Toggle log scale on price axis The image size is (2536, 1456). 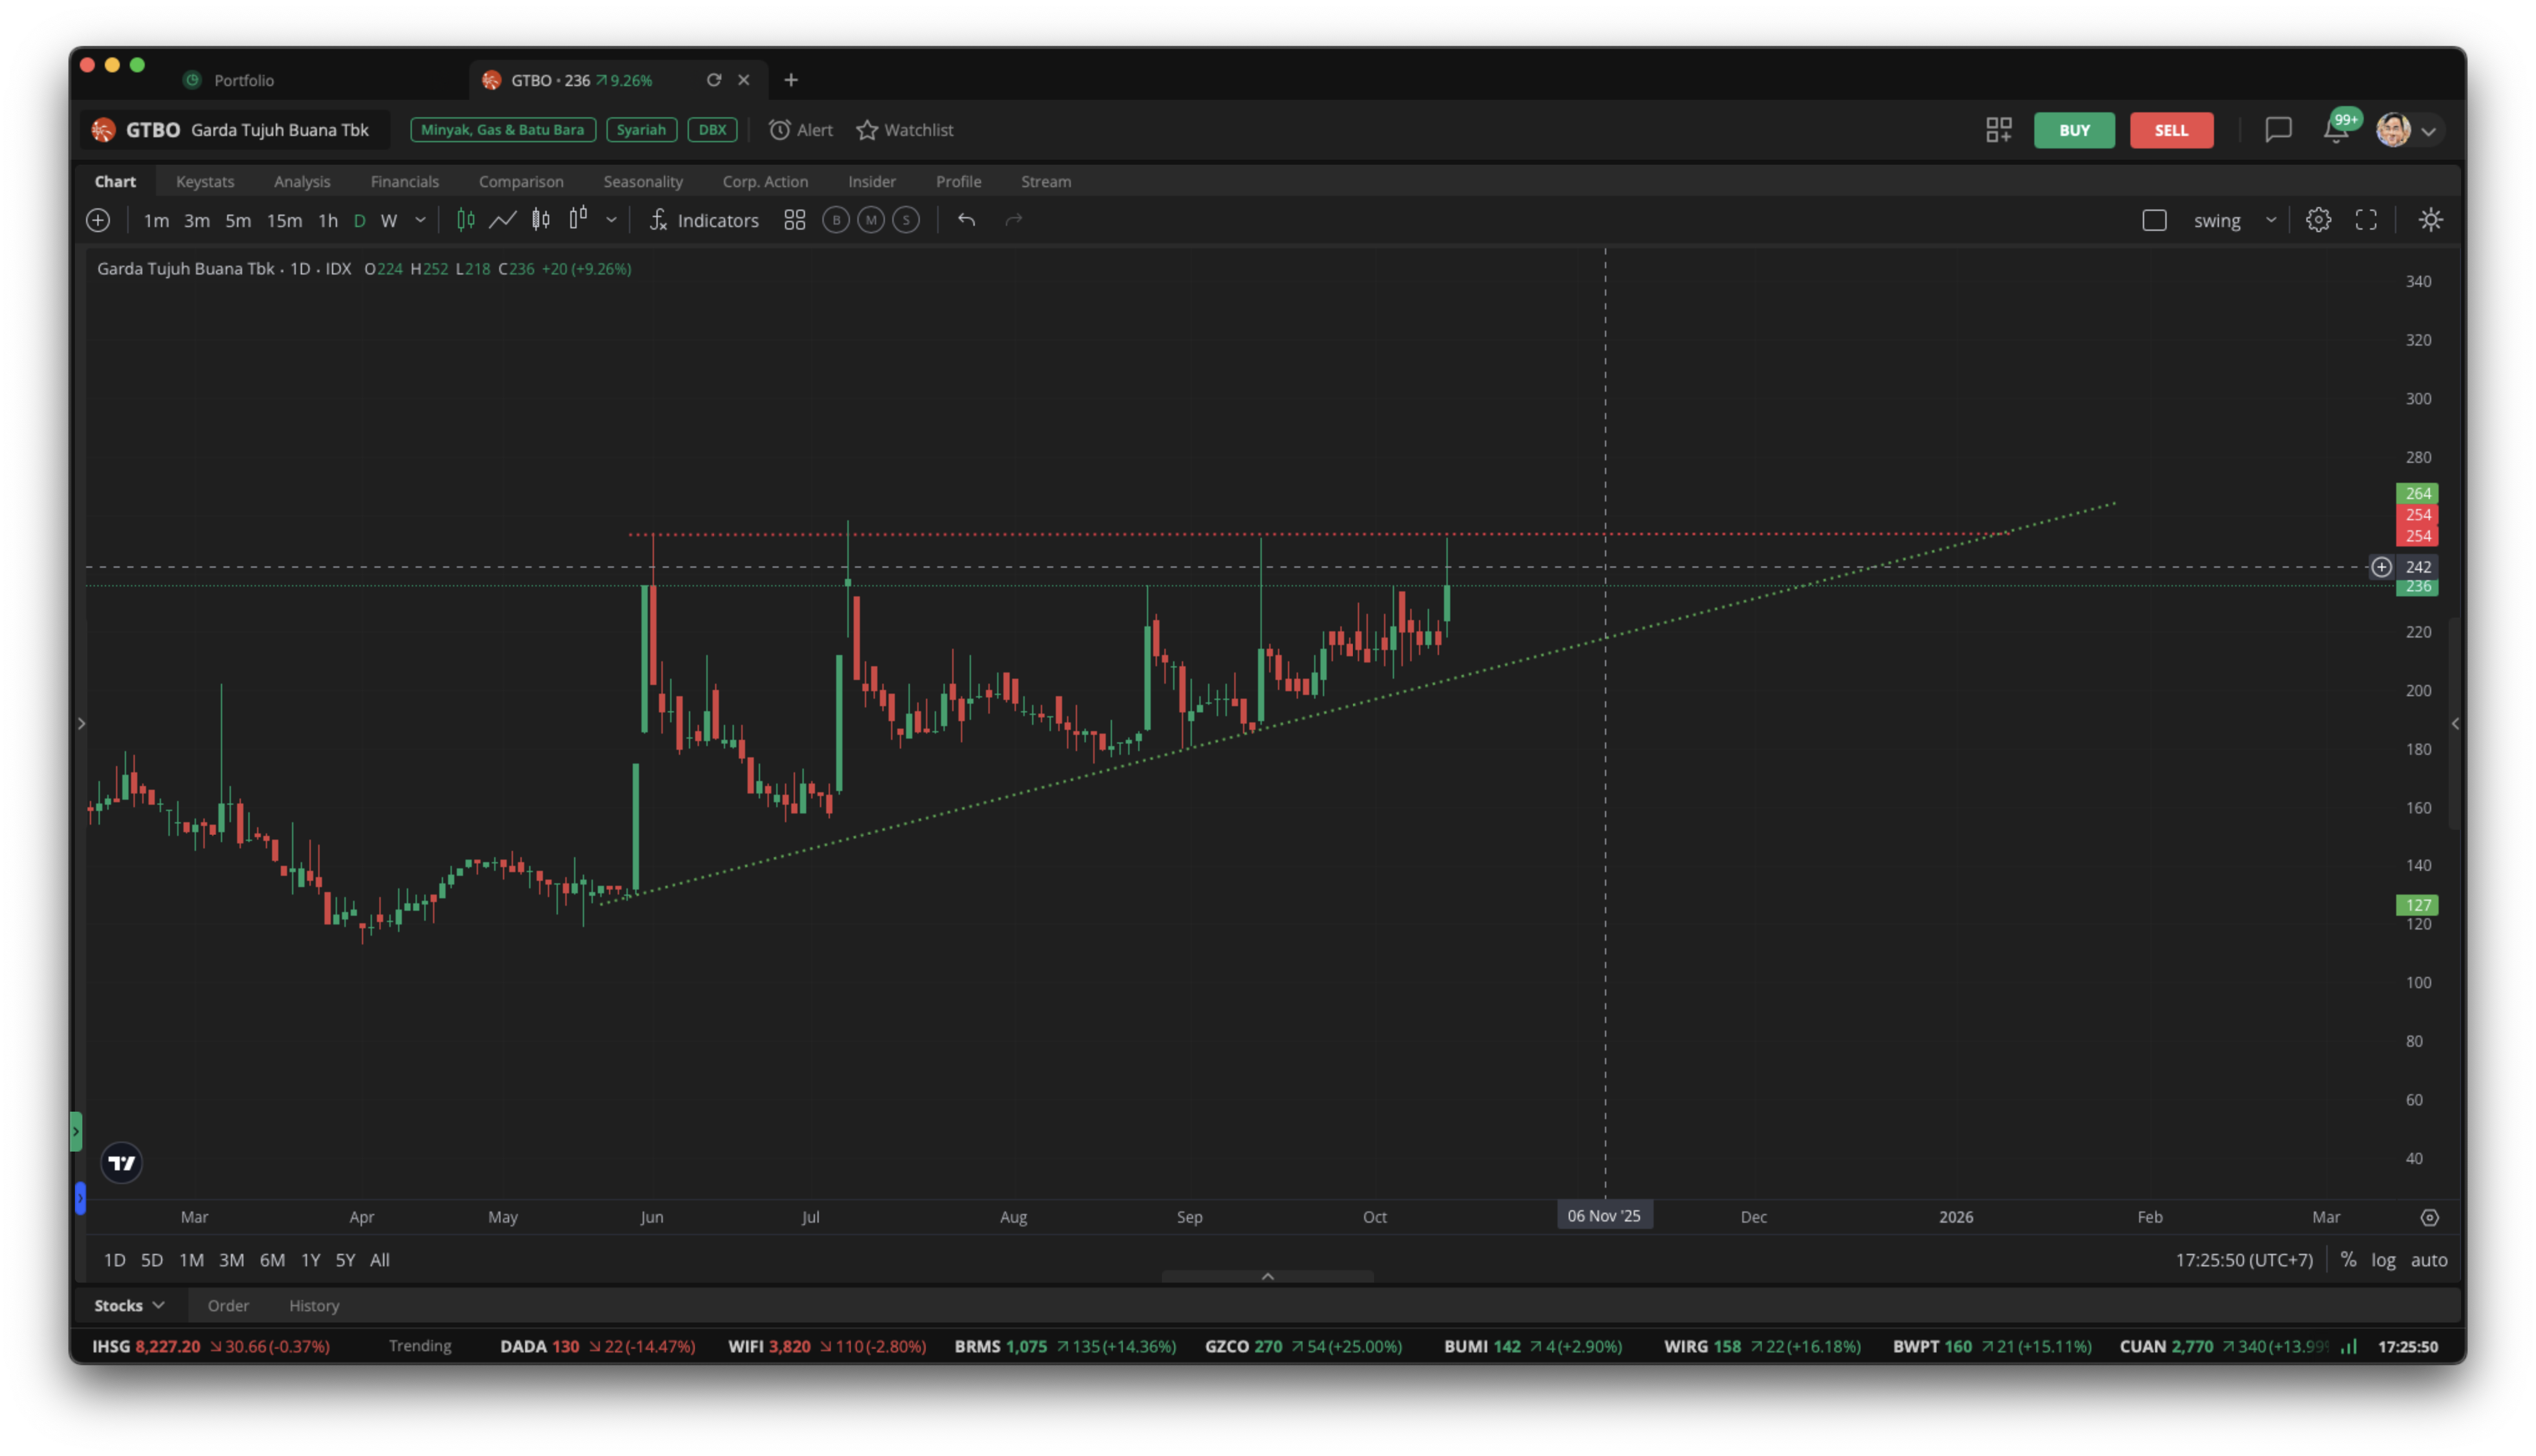2383,1260
